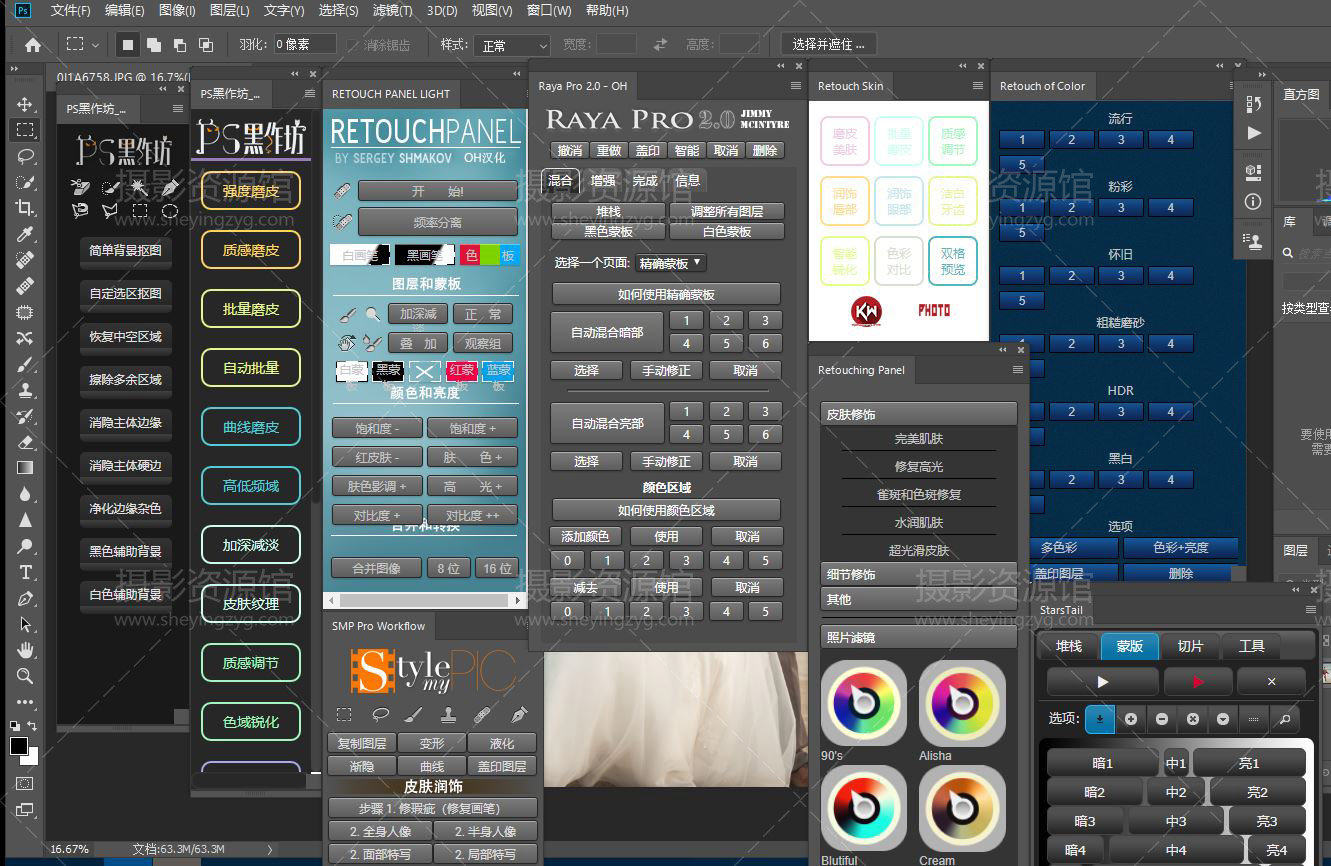Click the Info icon in the right dock

pyautogui.click(x=1253, y=201)
